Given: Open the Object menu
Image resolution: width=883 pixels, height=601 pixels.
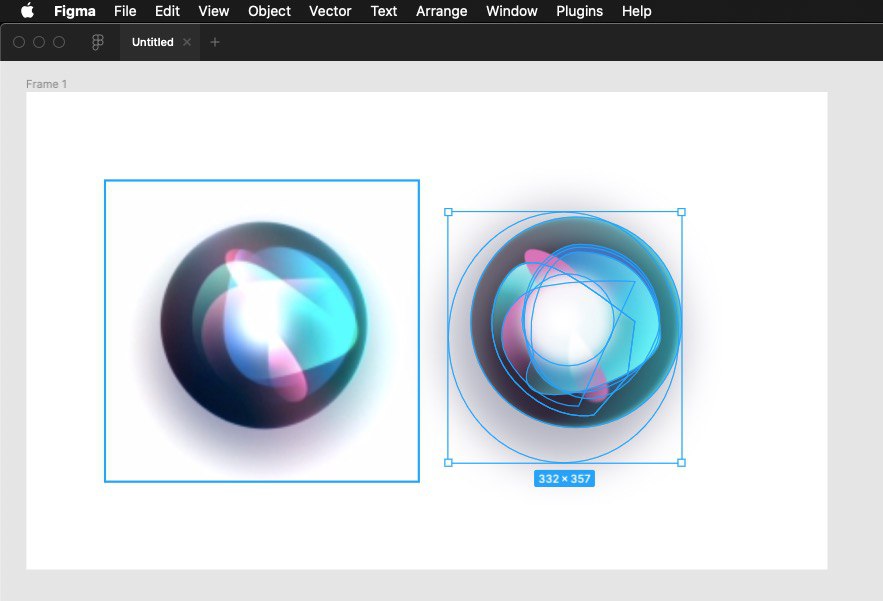Looking at the screenshot, I should 269,11.
